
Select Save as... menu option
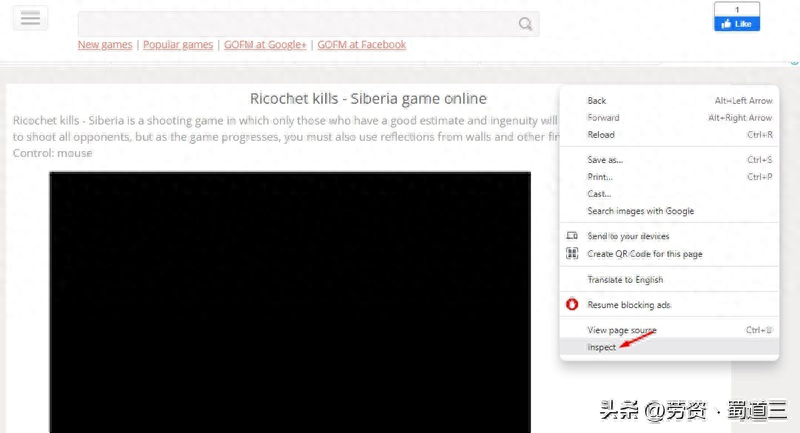(605, 160)
